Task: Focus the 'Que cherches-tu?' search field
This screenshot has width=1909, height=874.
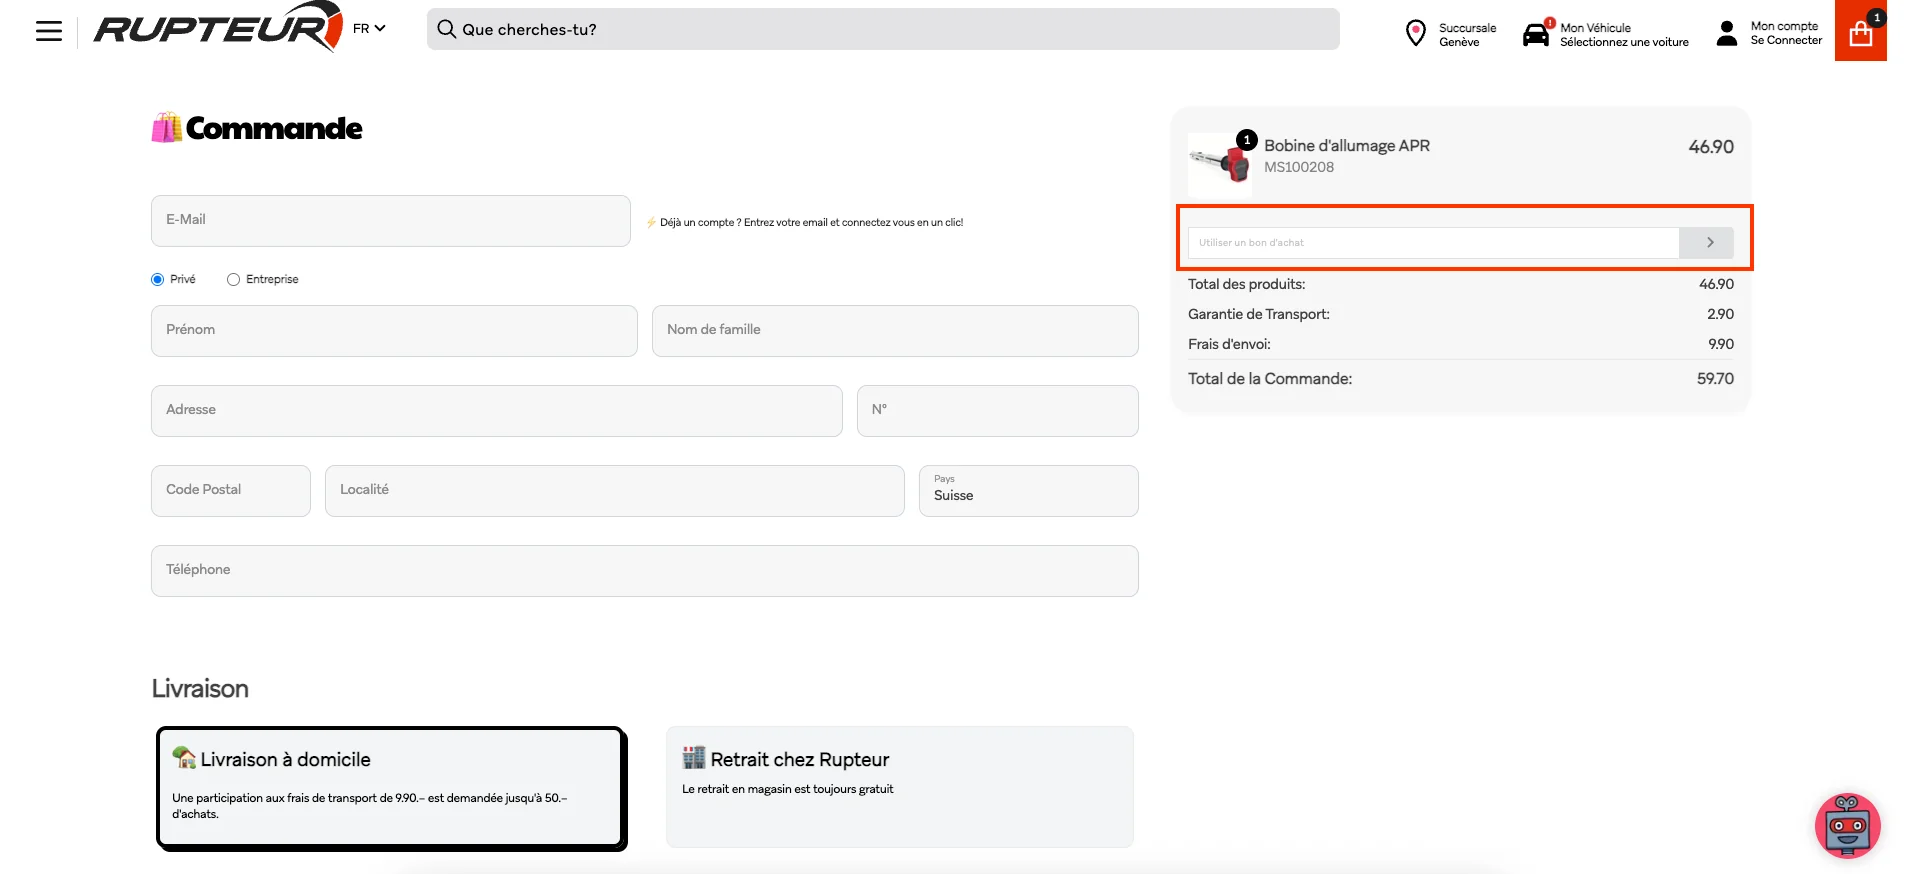Action: point(883,29)
